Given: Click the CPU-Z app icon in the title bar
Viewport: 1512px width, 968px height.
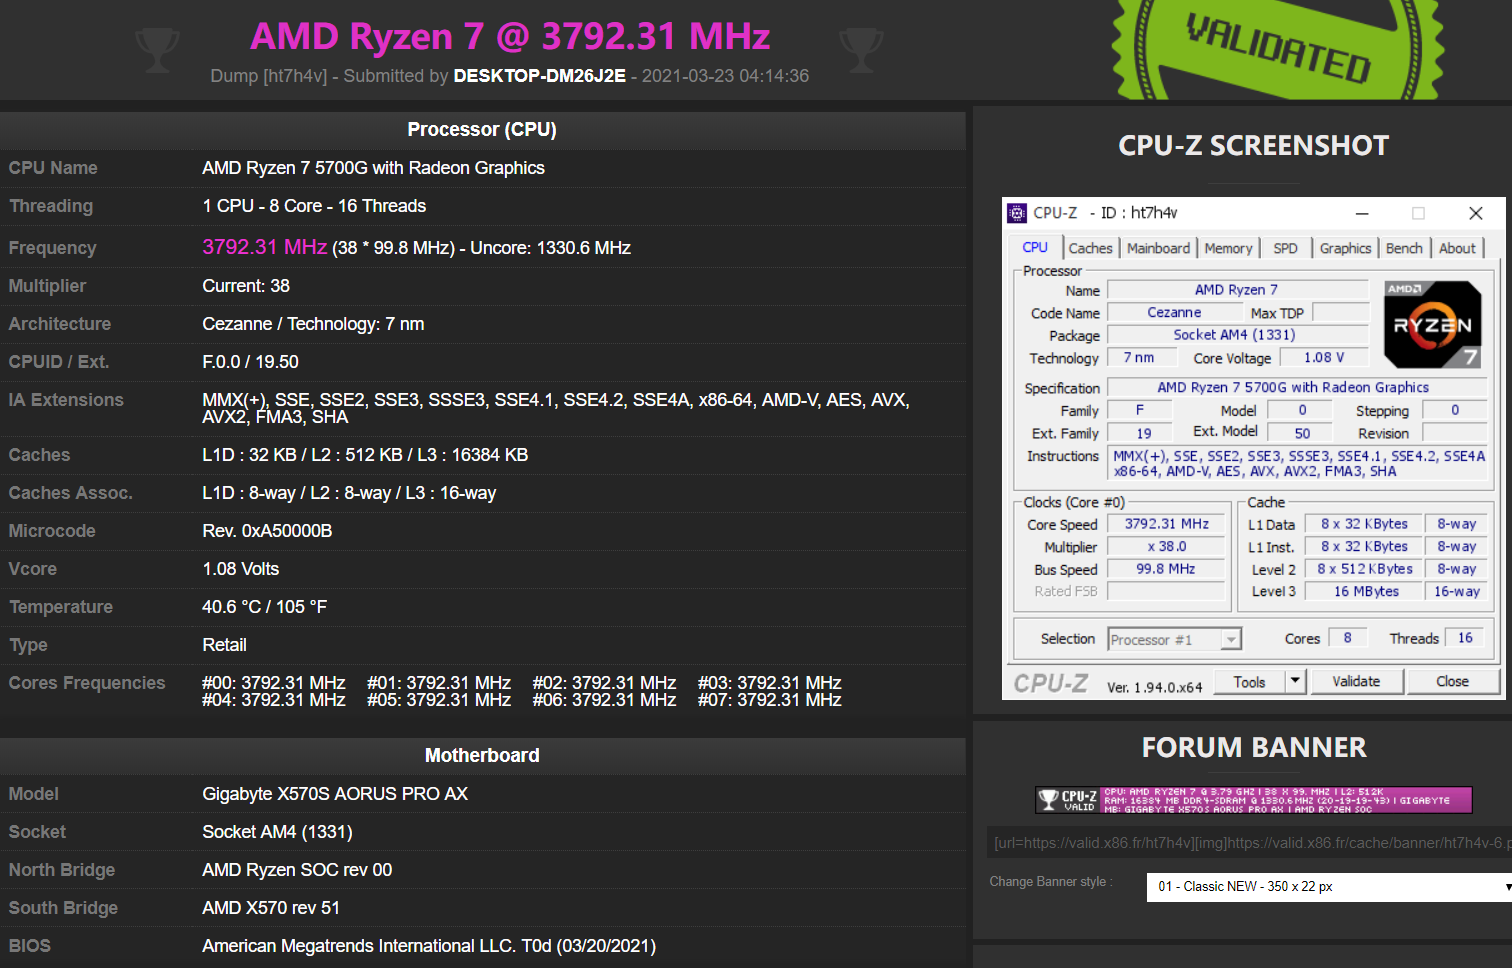Looking at the screenshot, I should click(1017, 213).
